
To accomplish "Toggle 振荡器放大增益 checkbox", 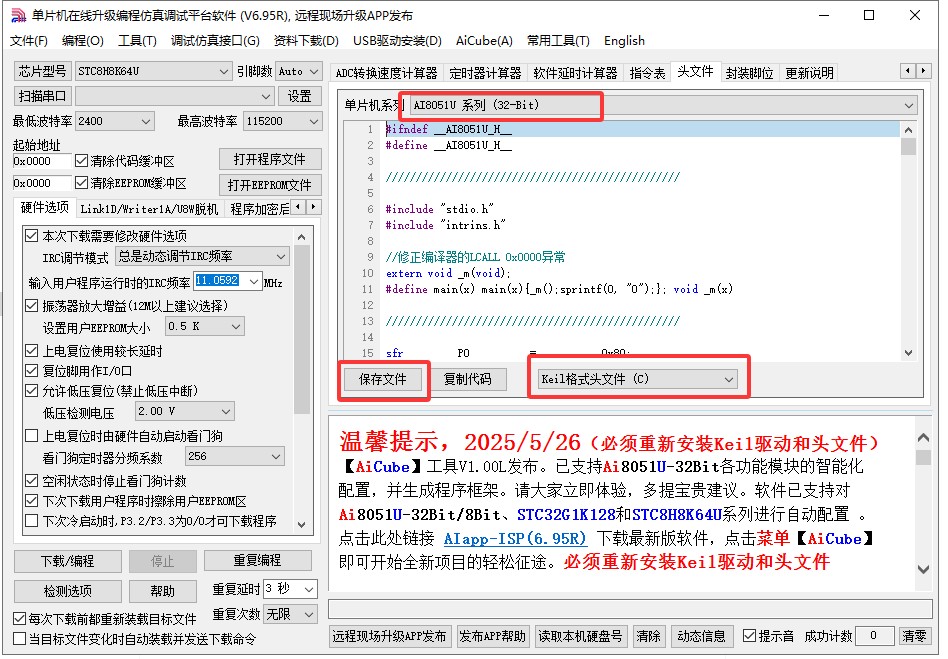I will coord(31,306).
